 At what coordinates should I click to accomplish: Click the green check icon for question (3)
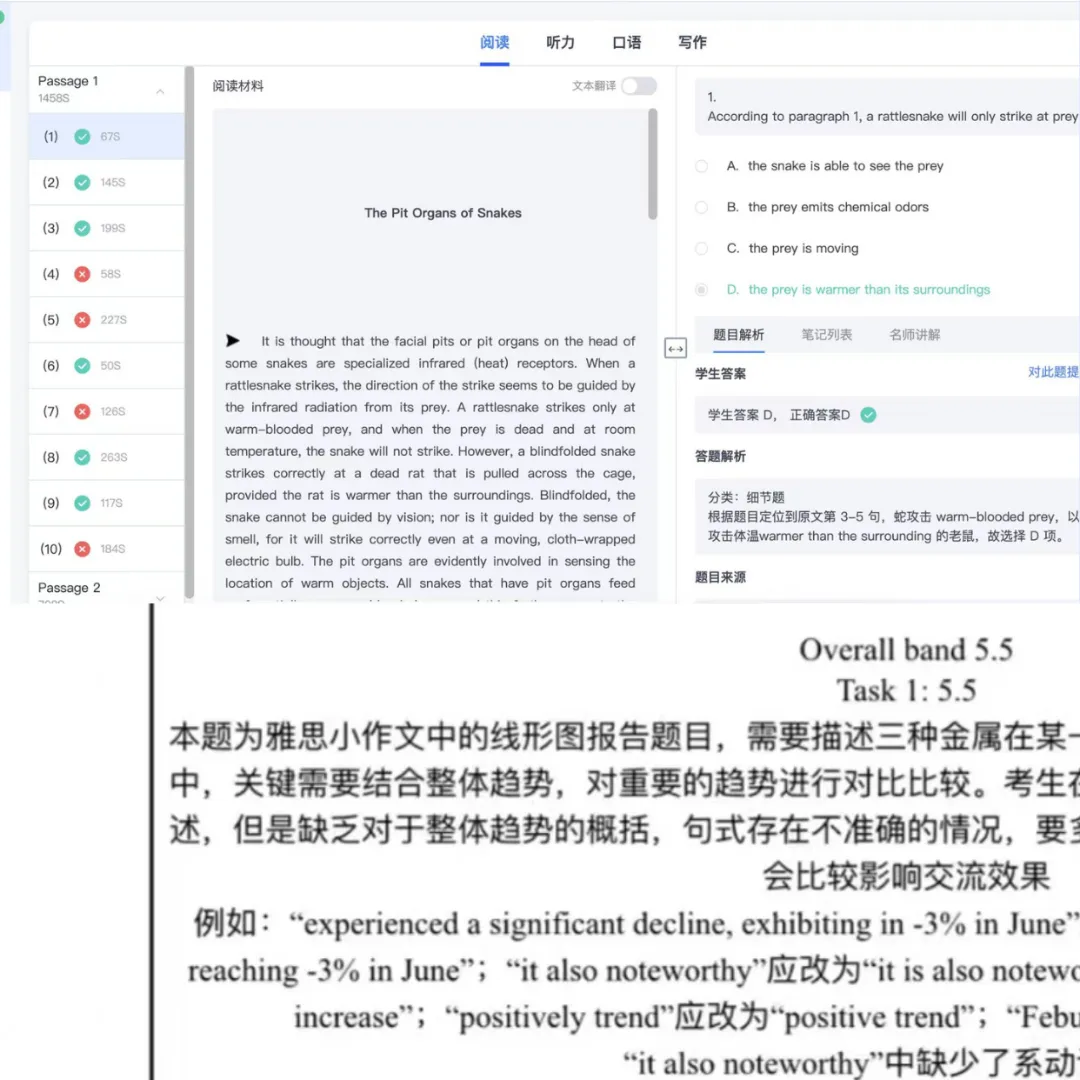pyautogui.click(x=82, y=228)
